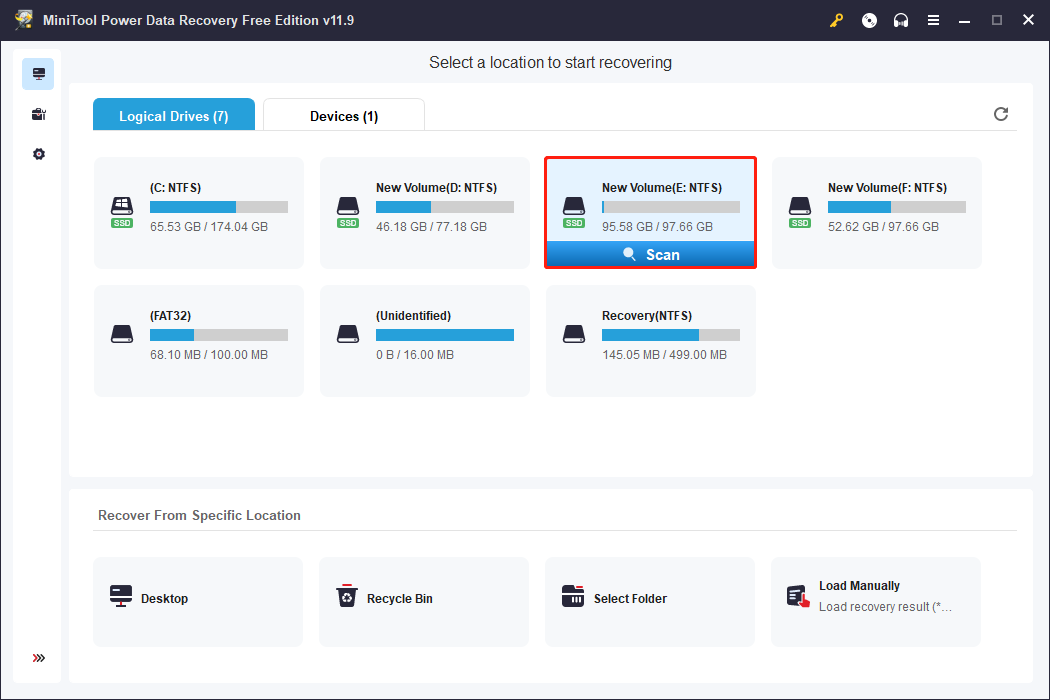Screen dimensions: 1050x700
Task: Click the C: drive usage bar
Action: pos(219,207)
